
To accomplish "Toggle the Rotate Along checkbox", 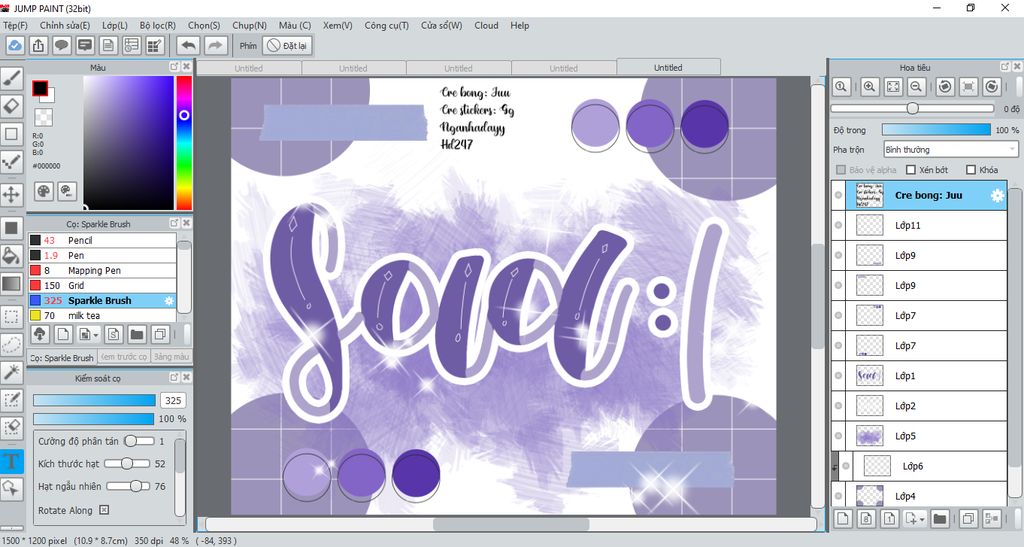I will (104, 510).
